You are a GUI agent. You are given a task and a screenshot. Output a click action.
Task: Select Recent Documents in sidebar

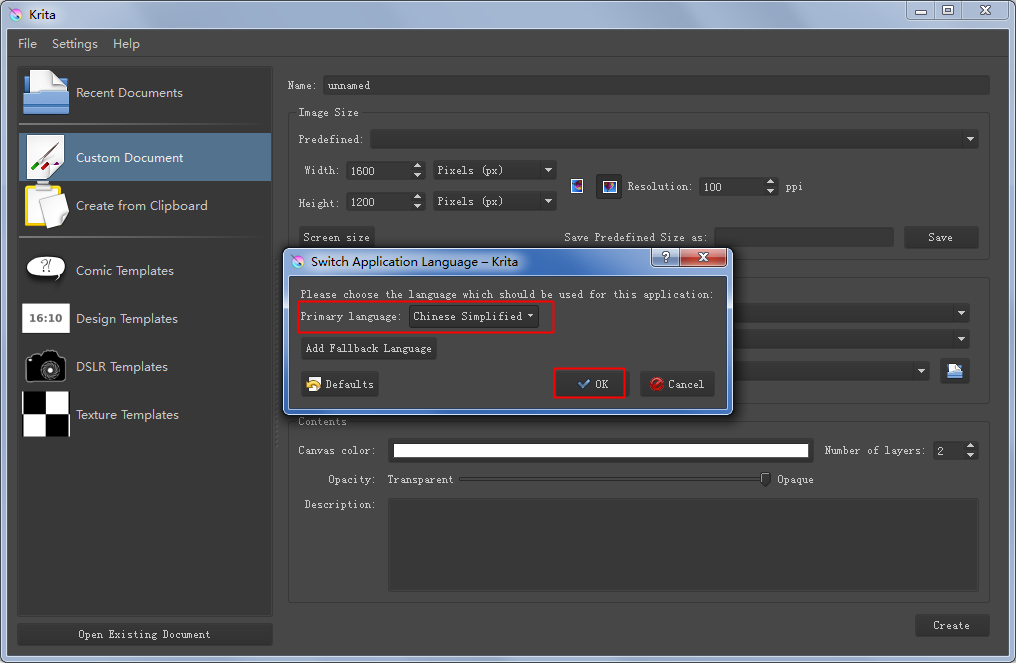tap(145, 93)
